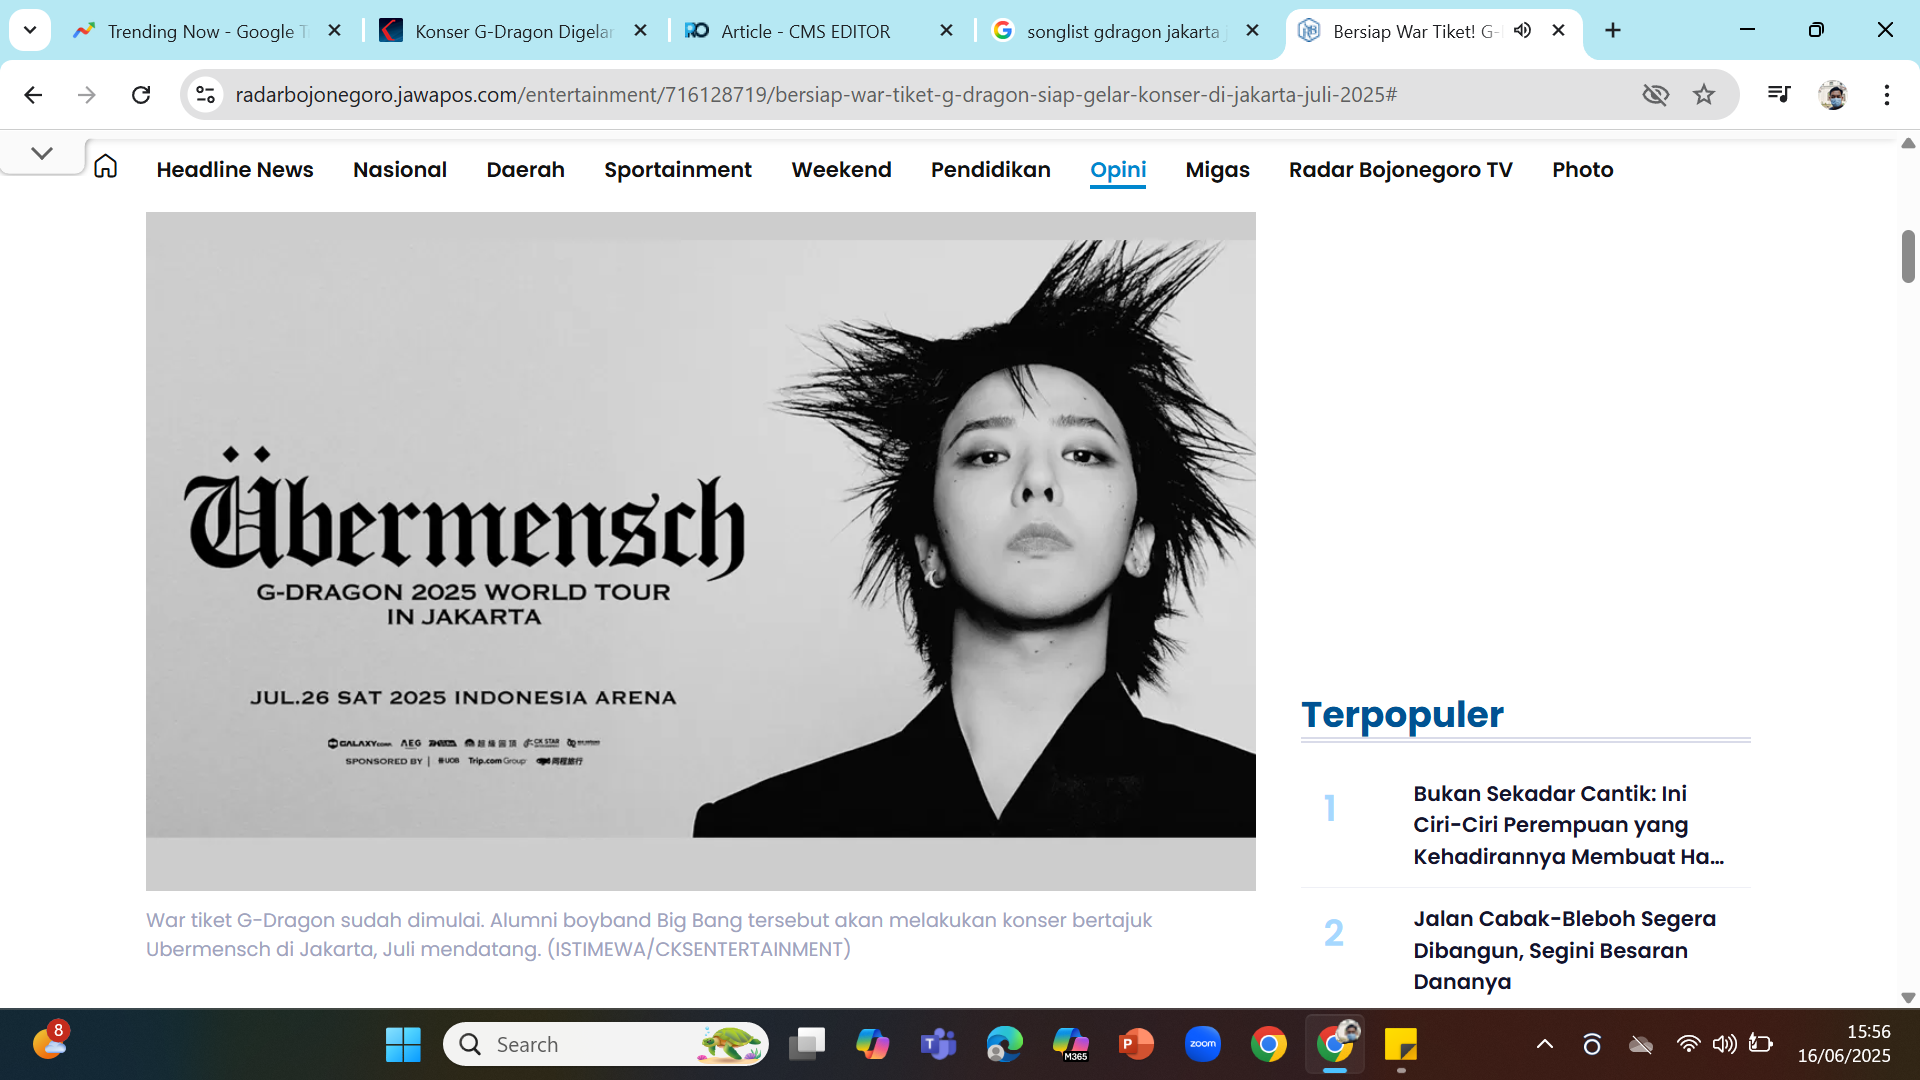The image size is (1920, 1080).
Task: Click the browser Back arrow
Action: tap(33, 94)
